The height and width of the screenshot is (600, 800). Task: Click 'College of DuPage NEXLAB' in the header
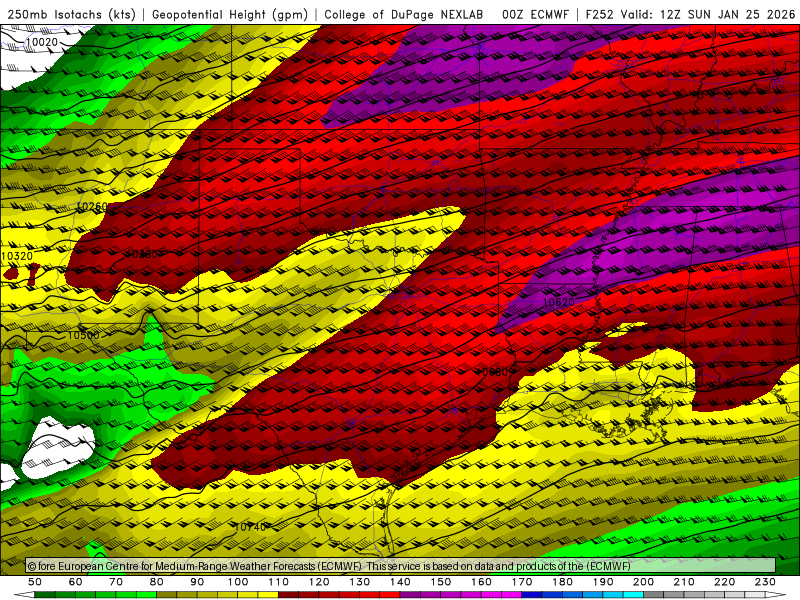(x=403, y=15)
